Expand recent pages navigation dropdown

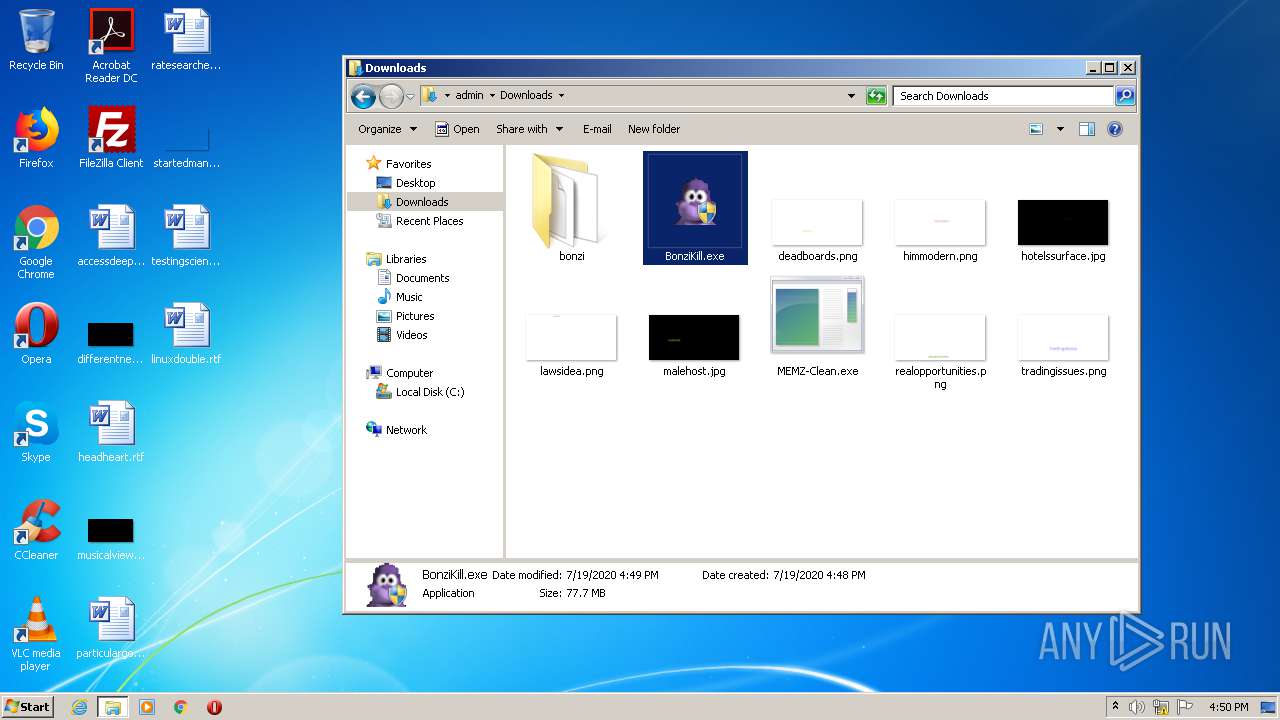(410, 96)
